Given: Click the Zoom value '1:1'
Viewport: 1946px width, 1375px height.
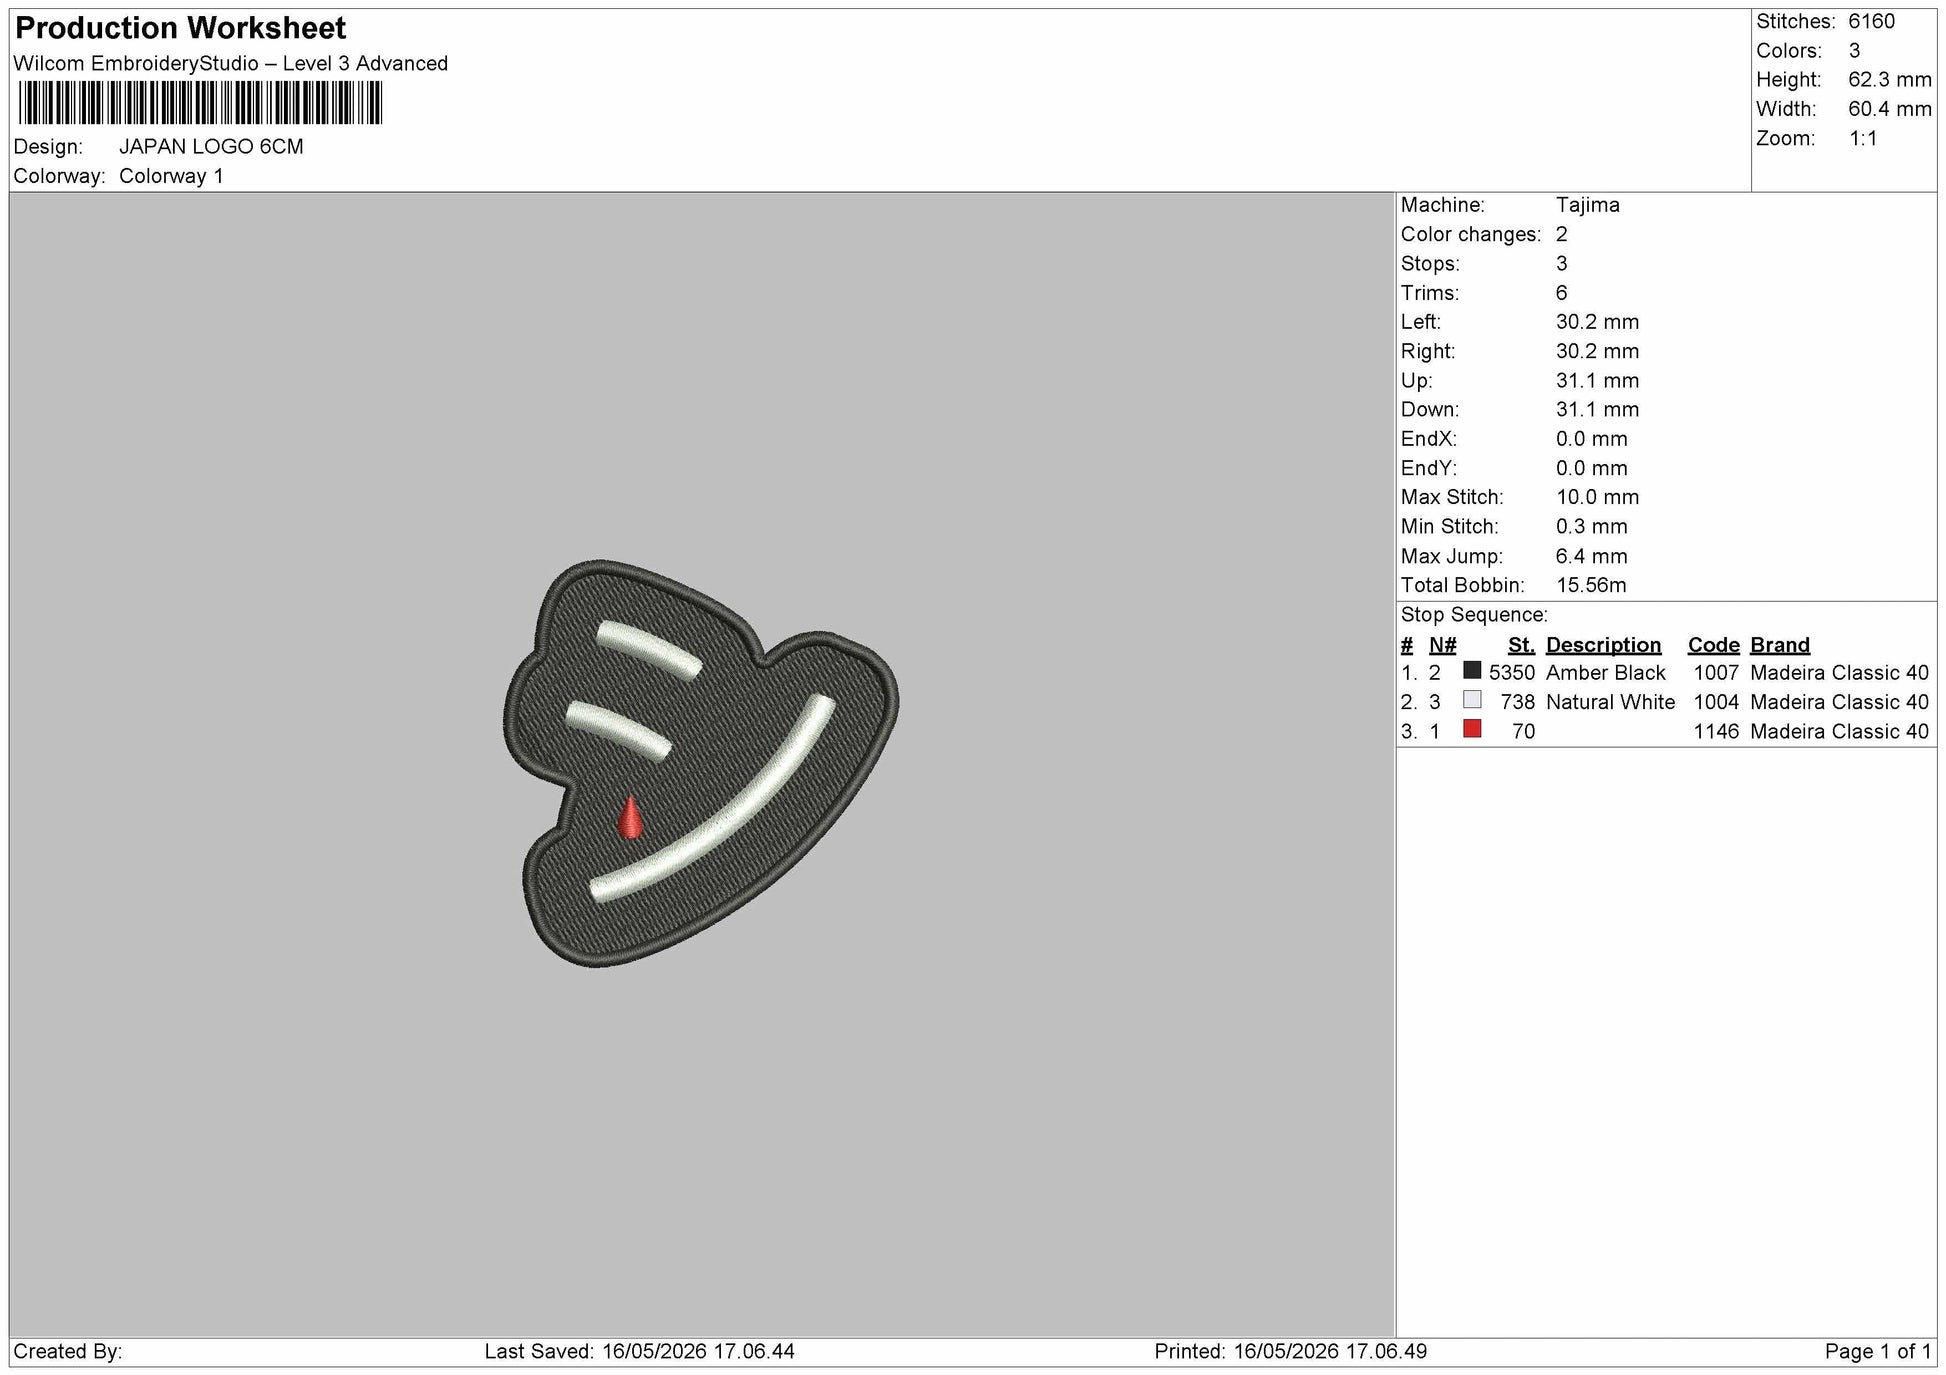Looking at the screenshot, I should tap(1862, 138).
